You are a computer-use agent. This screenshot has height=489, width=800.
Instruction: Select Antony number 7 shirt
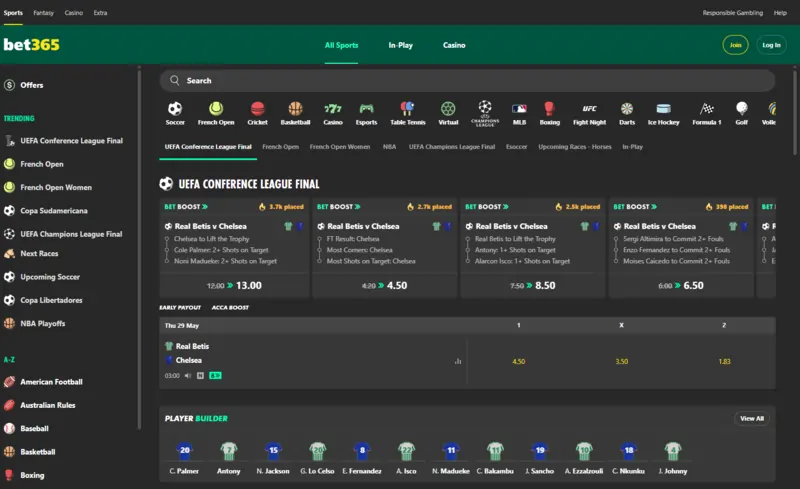[x=229, y=450]
